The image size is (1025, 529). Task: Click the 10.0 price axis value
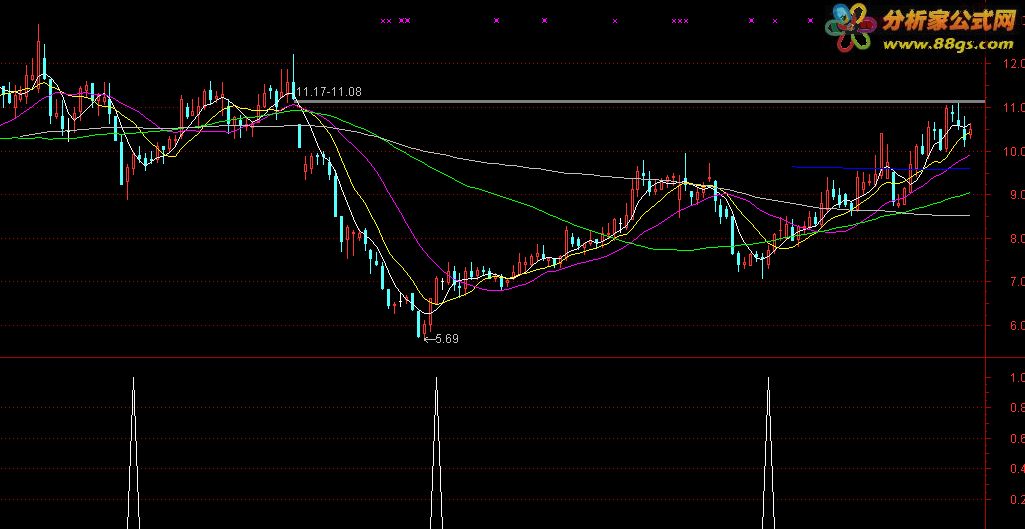point(1013,151)
